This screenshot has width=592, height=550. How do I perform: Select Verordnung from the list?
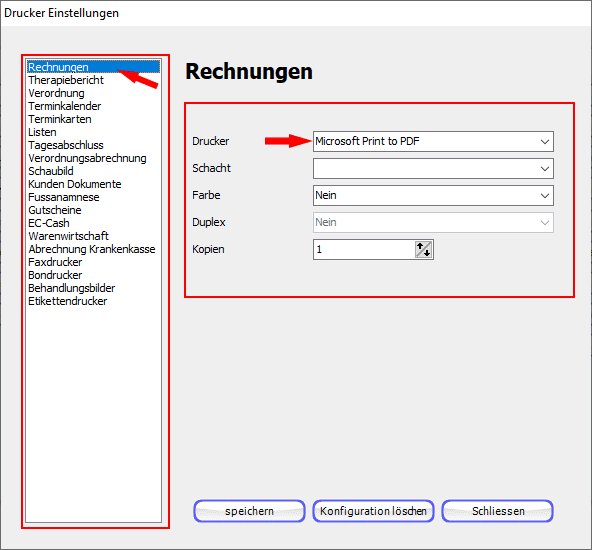pyautogui.click(x=56, y=93)
